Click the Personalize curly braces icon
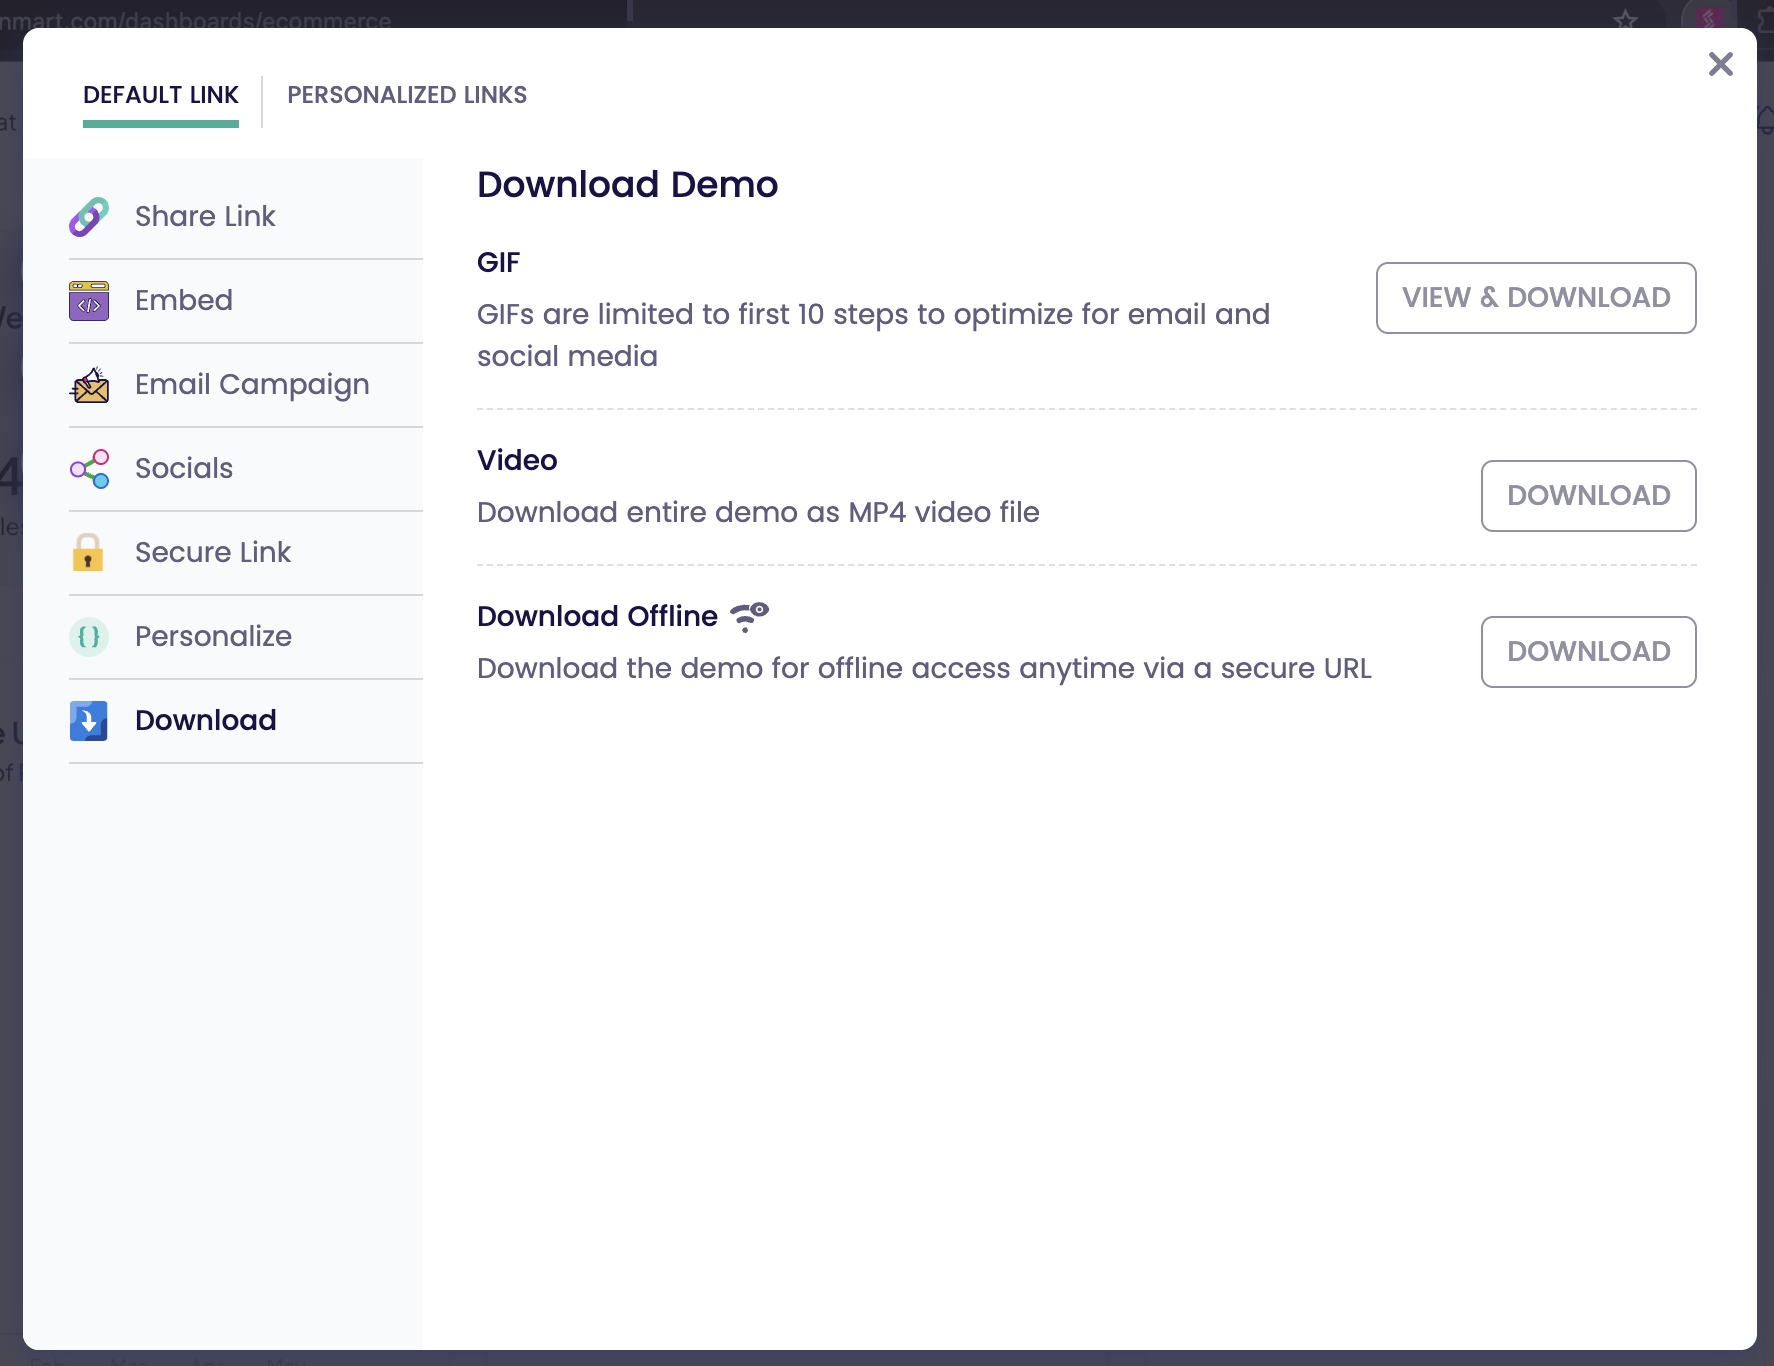1774x1366 pixels. tap(89, 637)
